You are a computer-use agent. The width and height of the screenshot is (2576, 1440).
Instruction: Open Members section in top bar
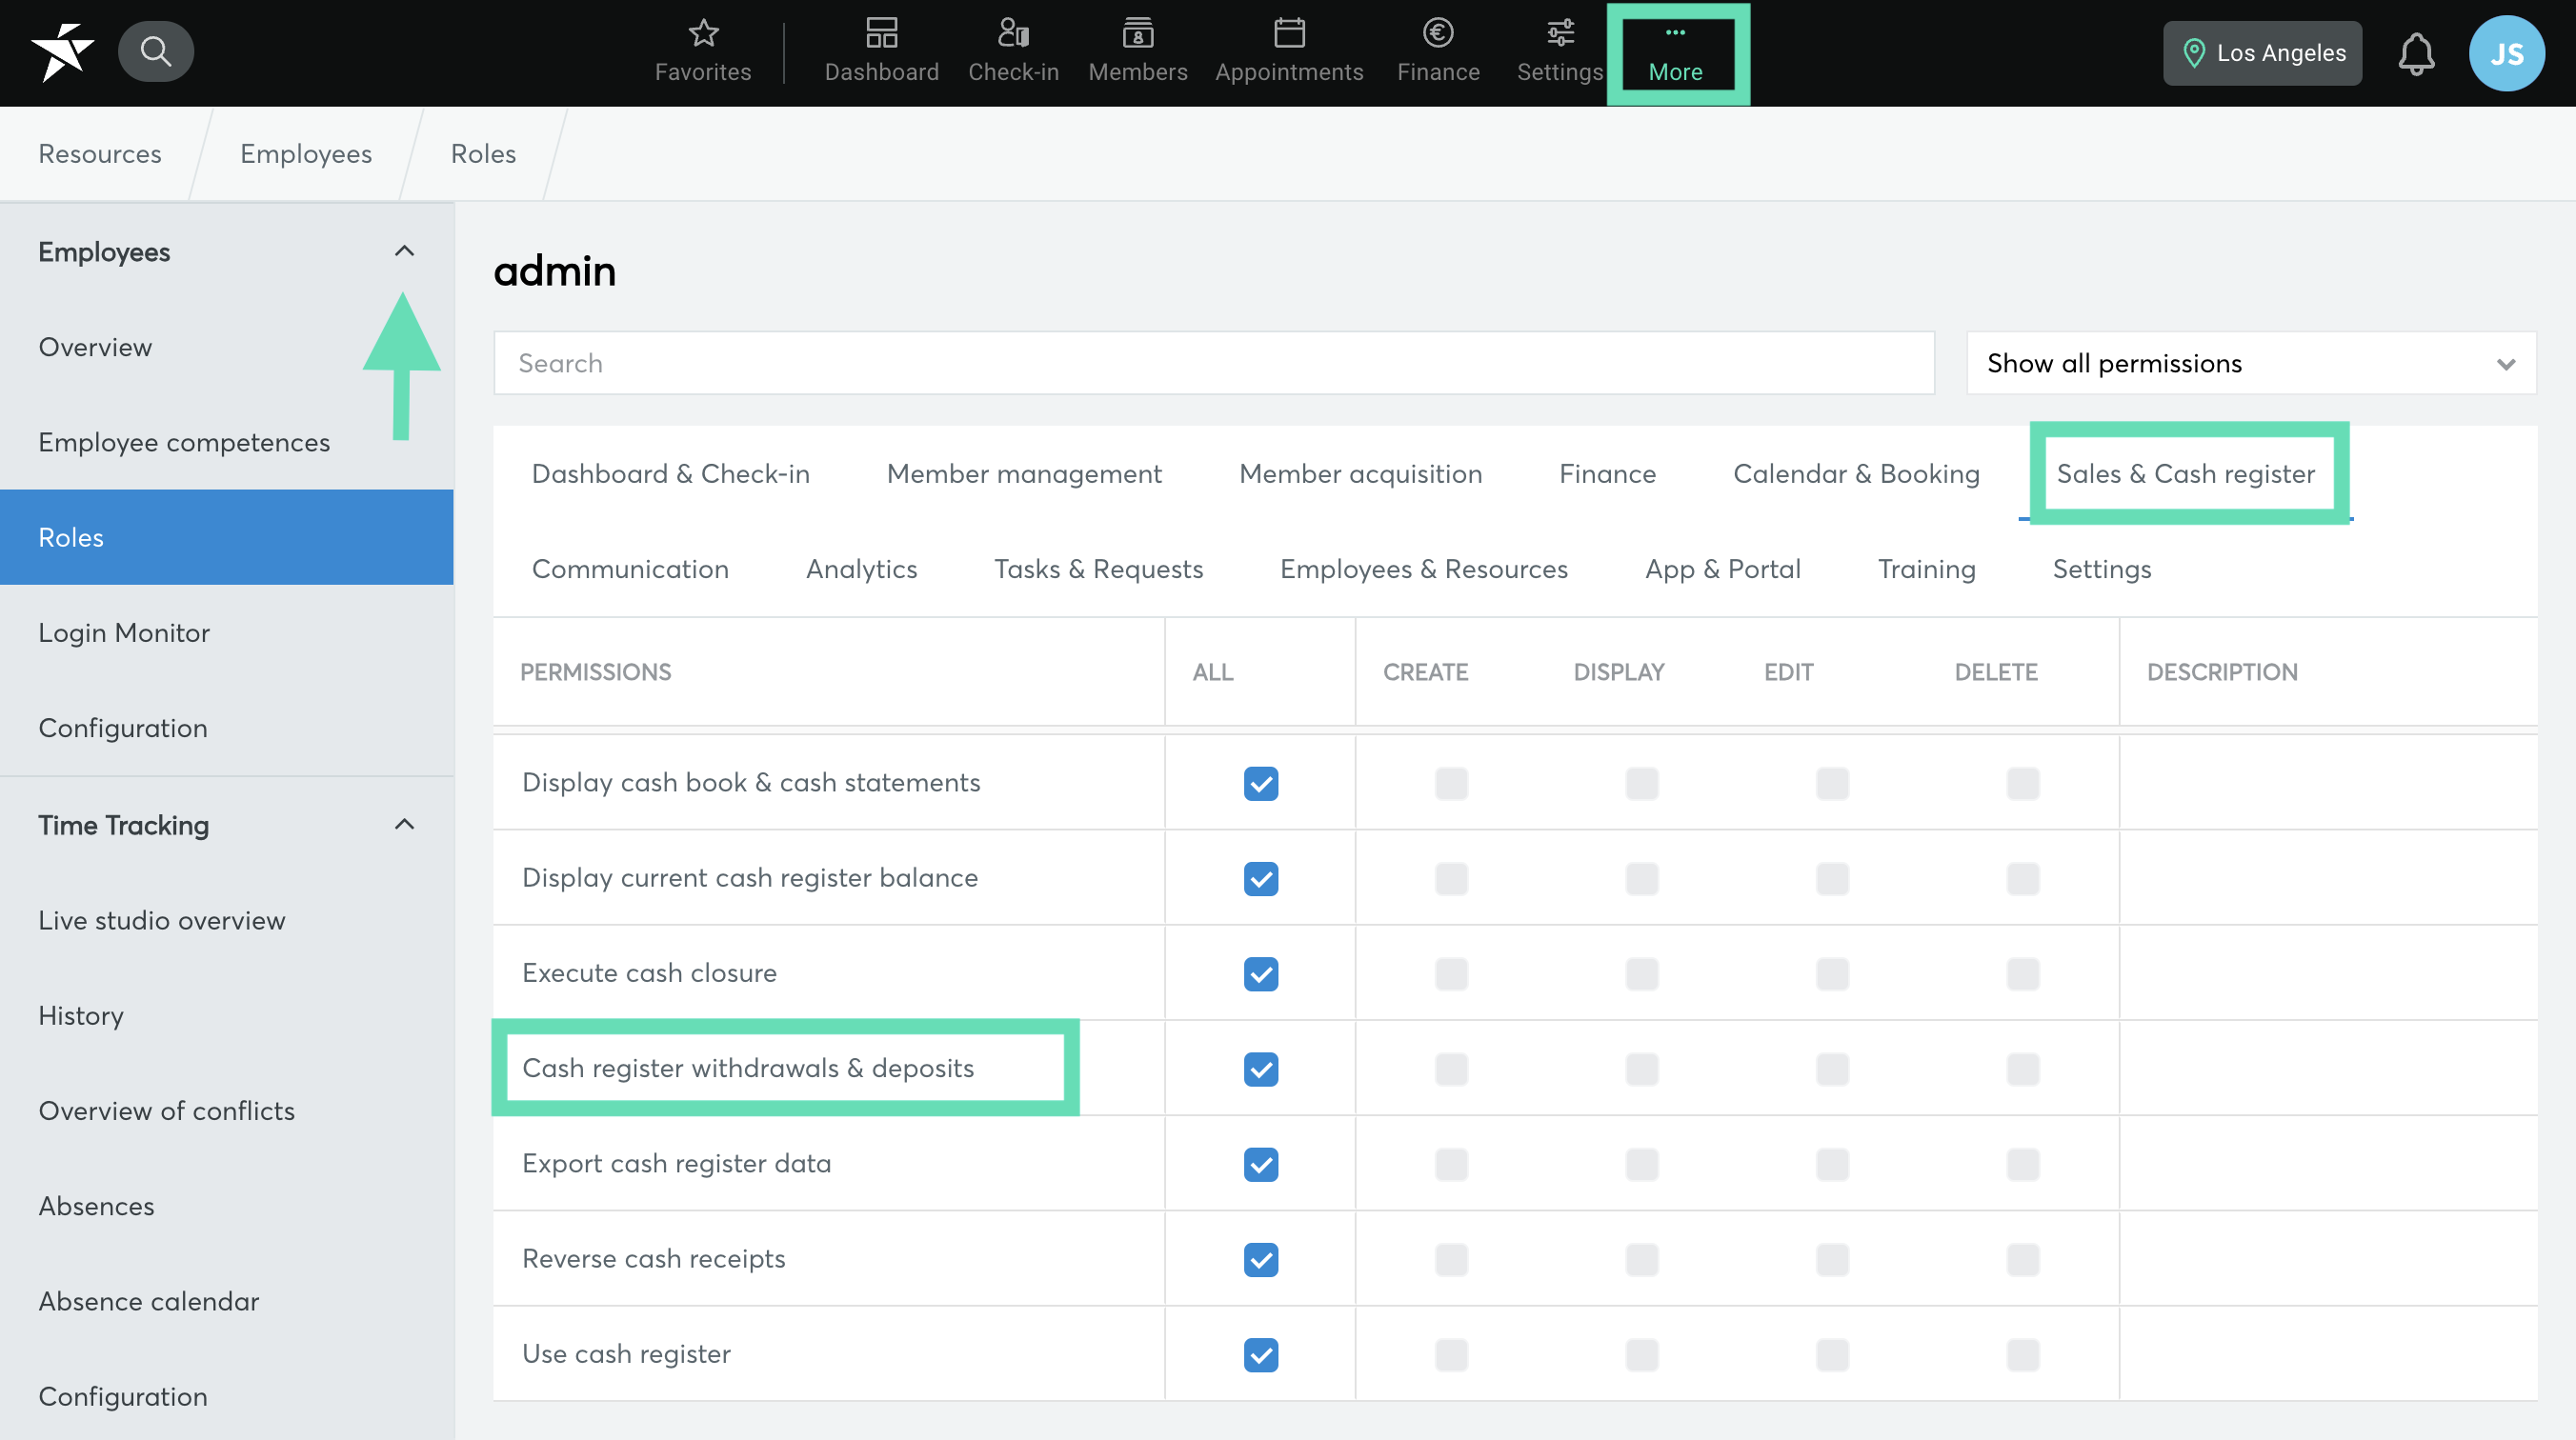pyautogui.click(x=1138, y=52)
